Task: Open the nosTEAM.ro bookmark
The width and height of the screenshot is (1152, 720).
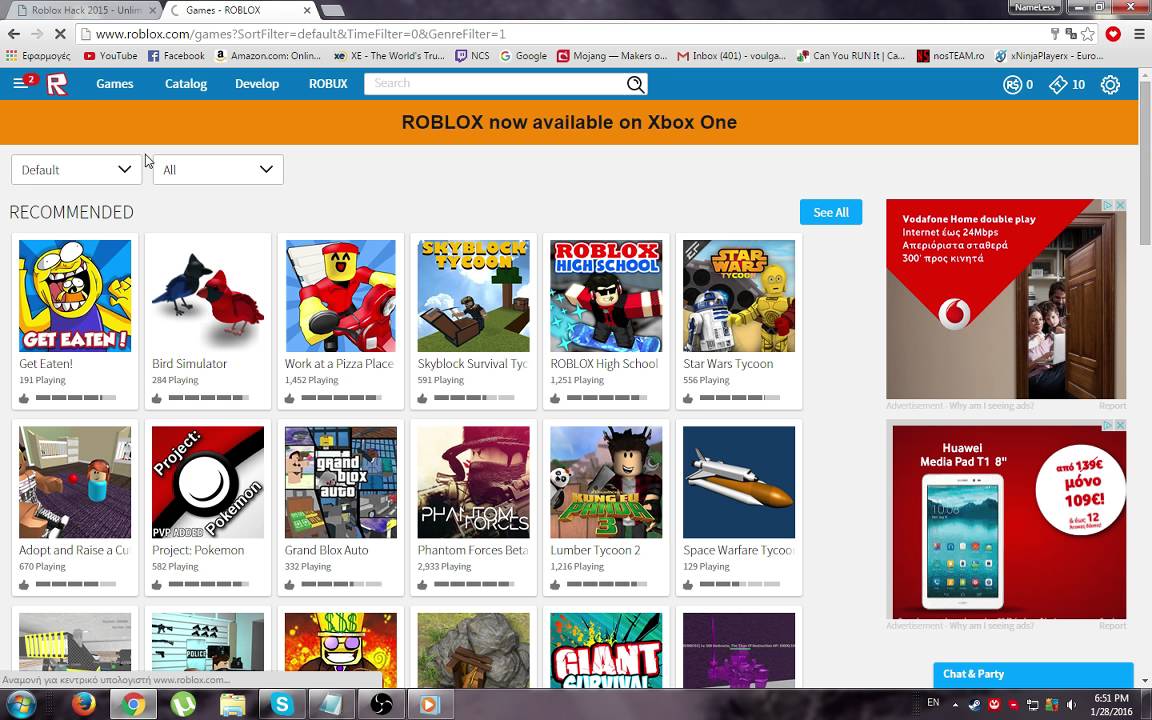Action: click(951, 56)
